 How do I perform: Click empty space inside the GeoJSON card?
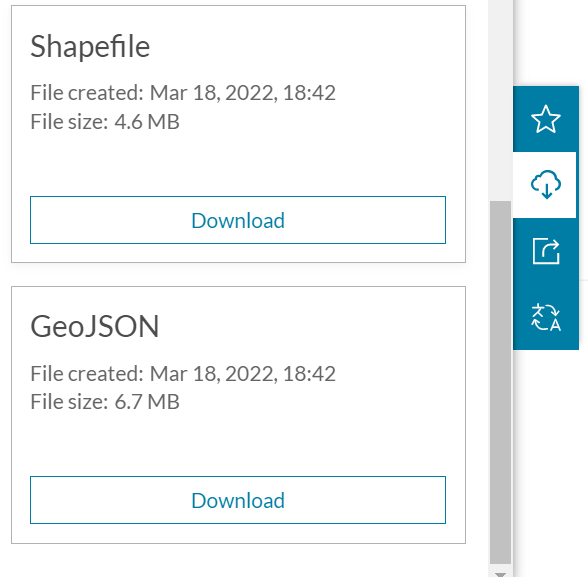coord(238,444)
